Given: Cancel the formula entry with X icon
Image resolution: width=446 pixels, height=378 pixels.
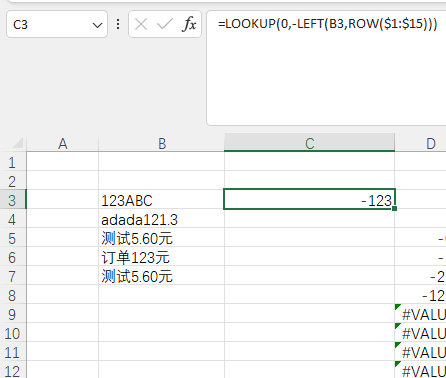Looking at the screenshot, I should coord(141,24).
